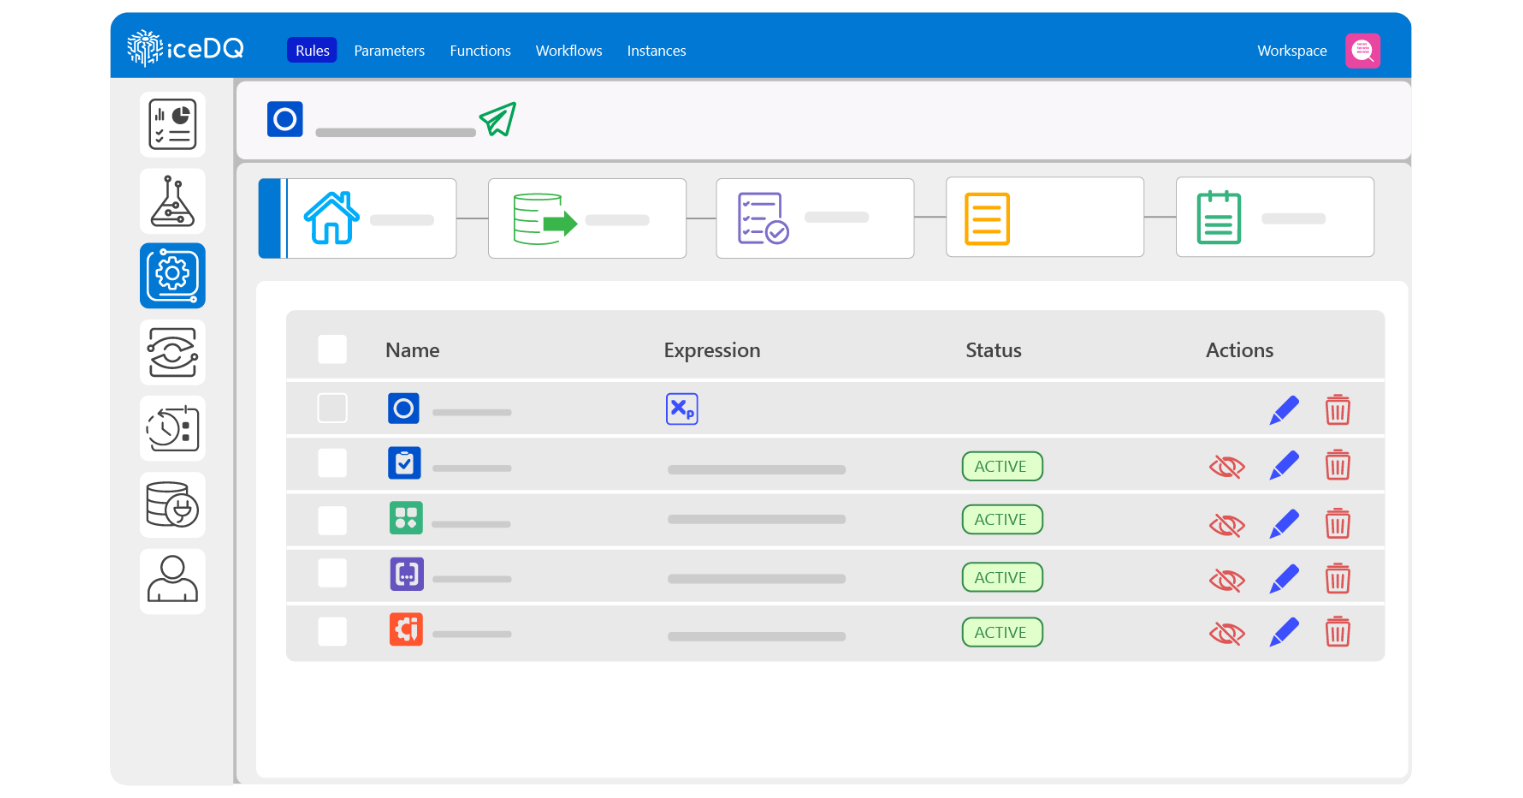
Task: Click the Xp expression icon
Action: 682,408
